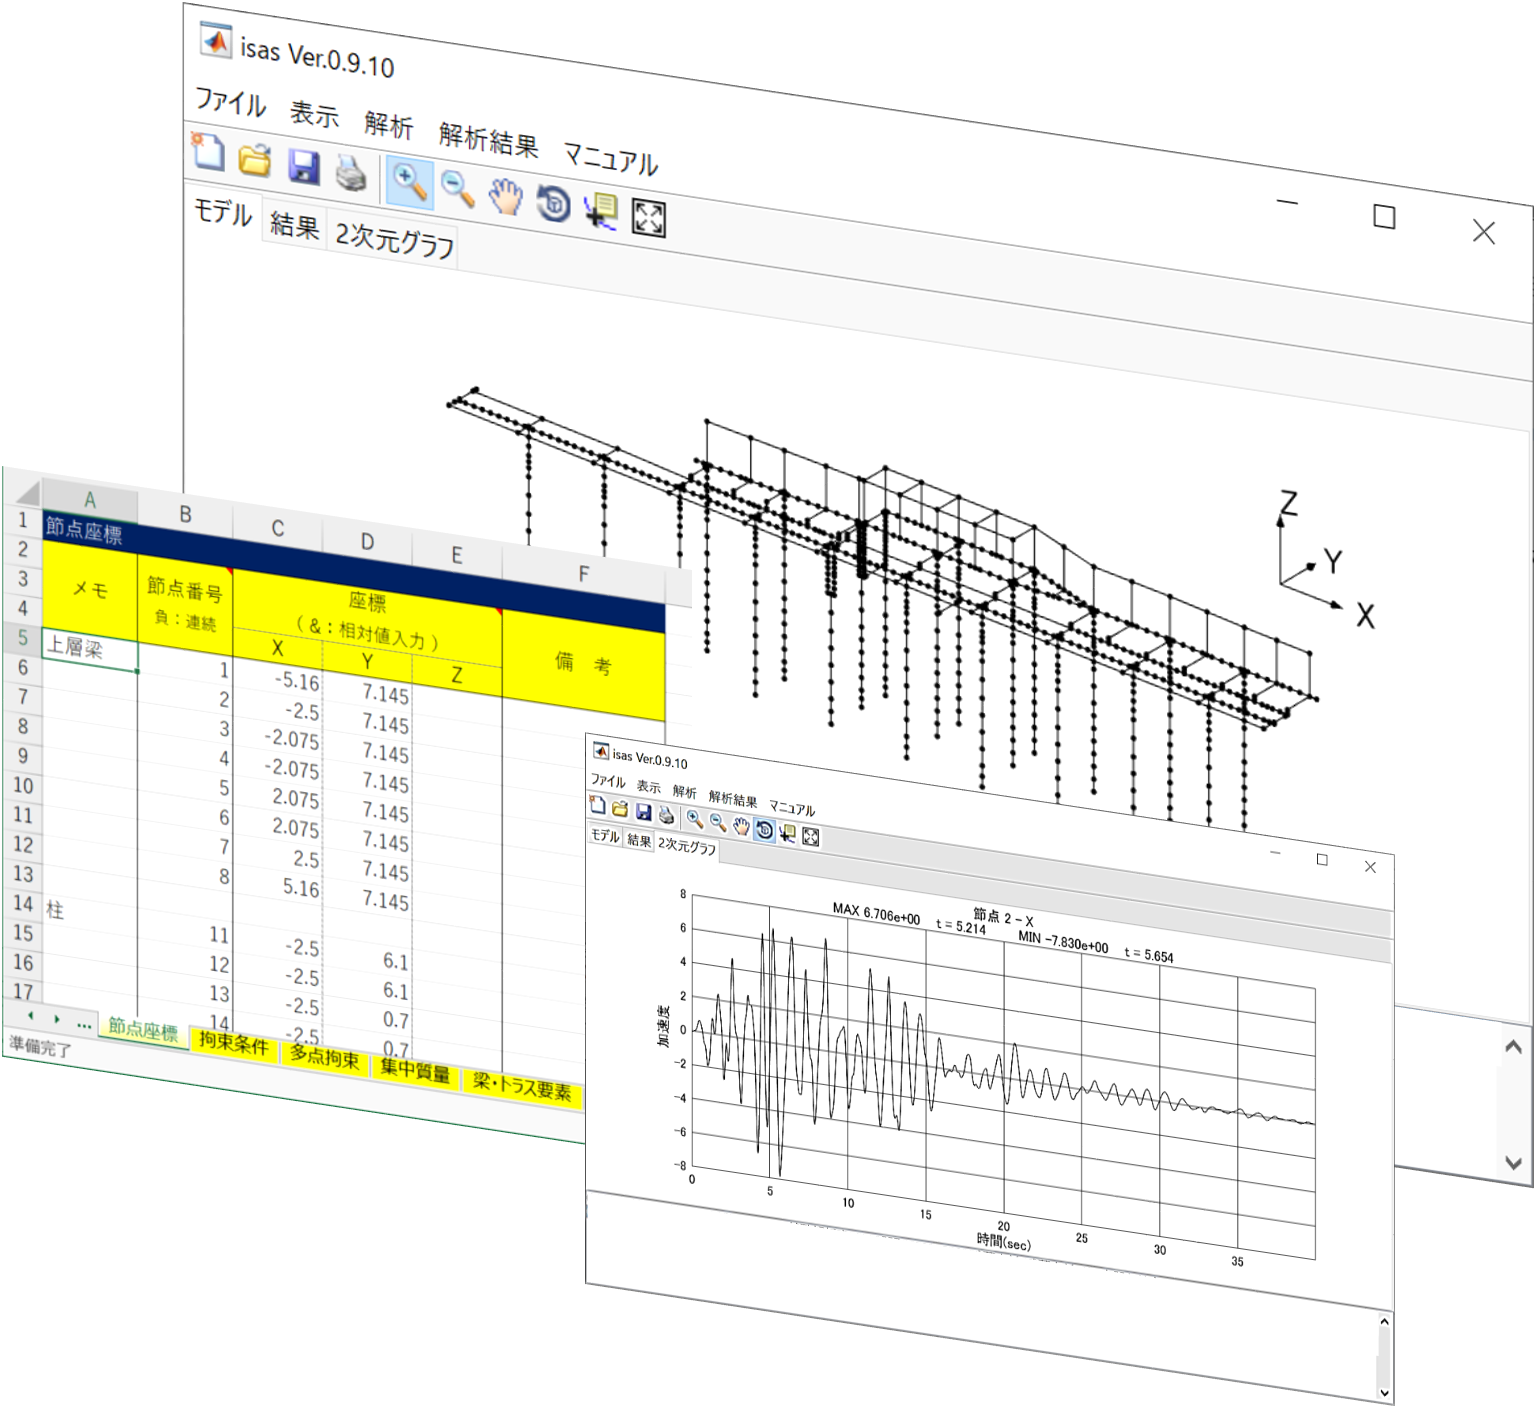
Task: Open the 解析 menu in the large window
Action: (389, 125)
